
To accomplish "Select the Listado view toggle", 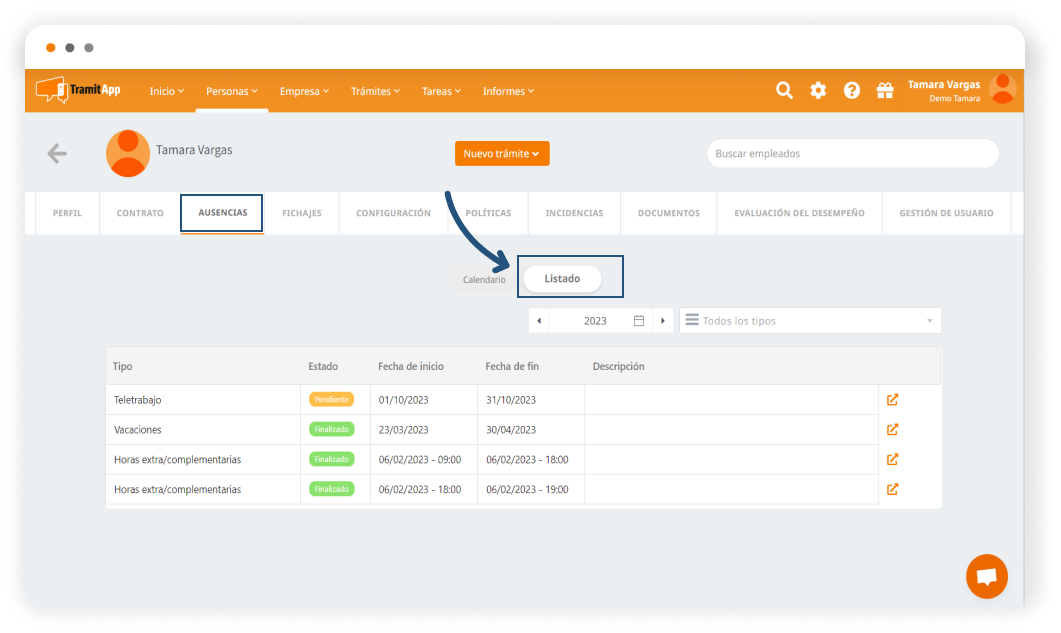I will [562, 279].
